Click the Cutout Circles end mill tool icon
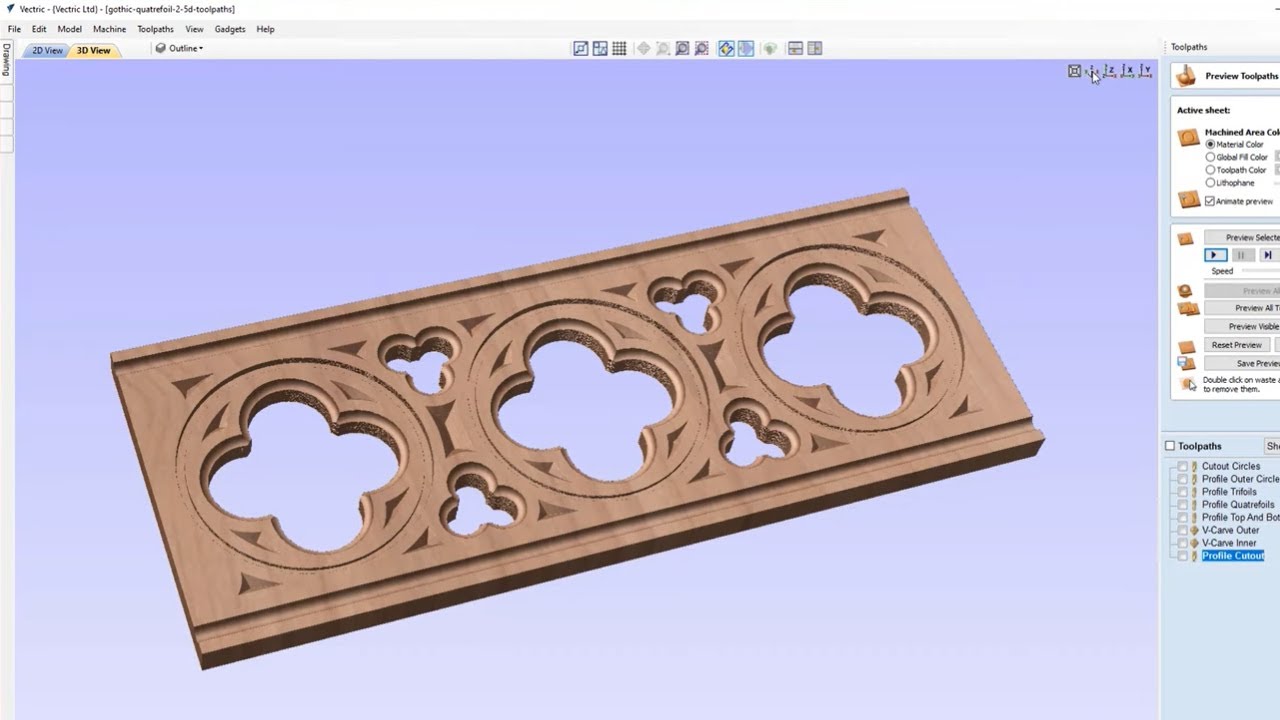The width and height of the screenshot is (1280, 720). click(1194, 466)
